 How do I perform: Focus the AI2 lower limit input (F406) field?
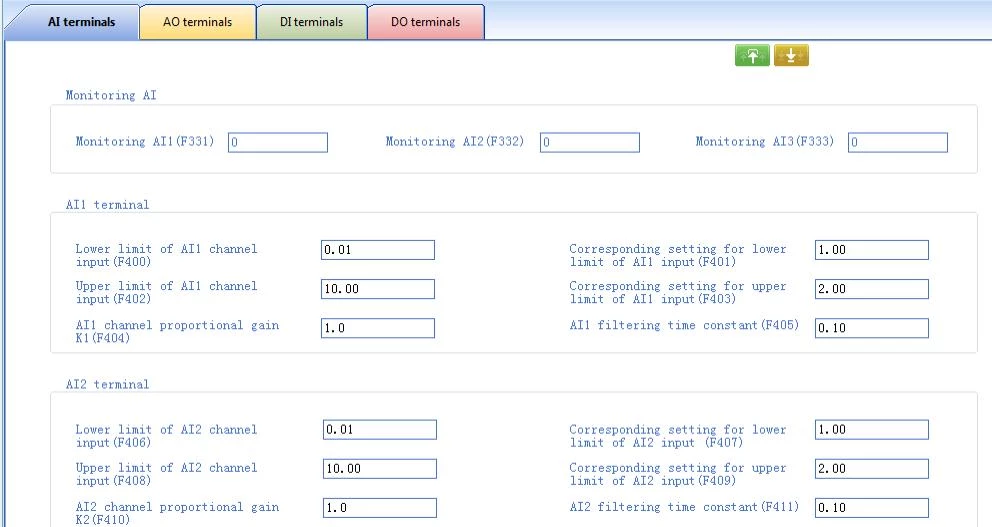pyautogui.click(x=380, y=430)
